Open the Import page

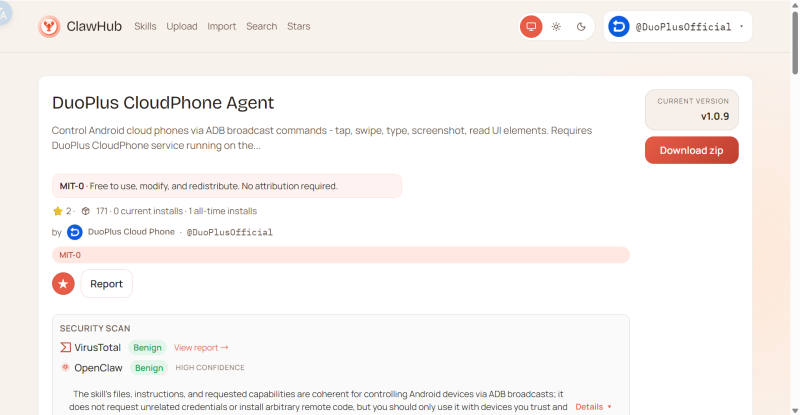222,26
